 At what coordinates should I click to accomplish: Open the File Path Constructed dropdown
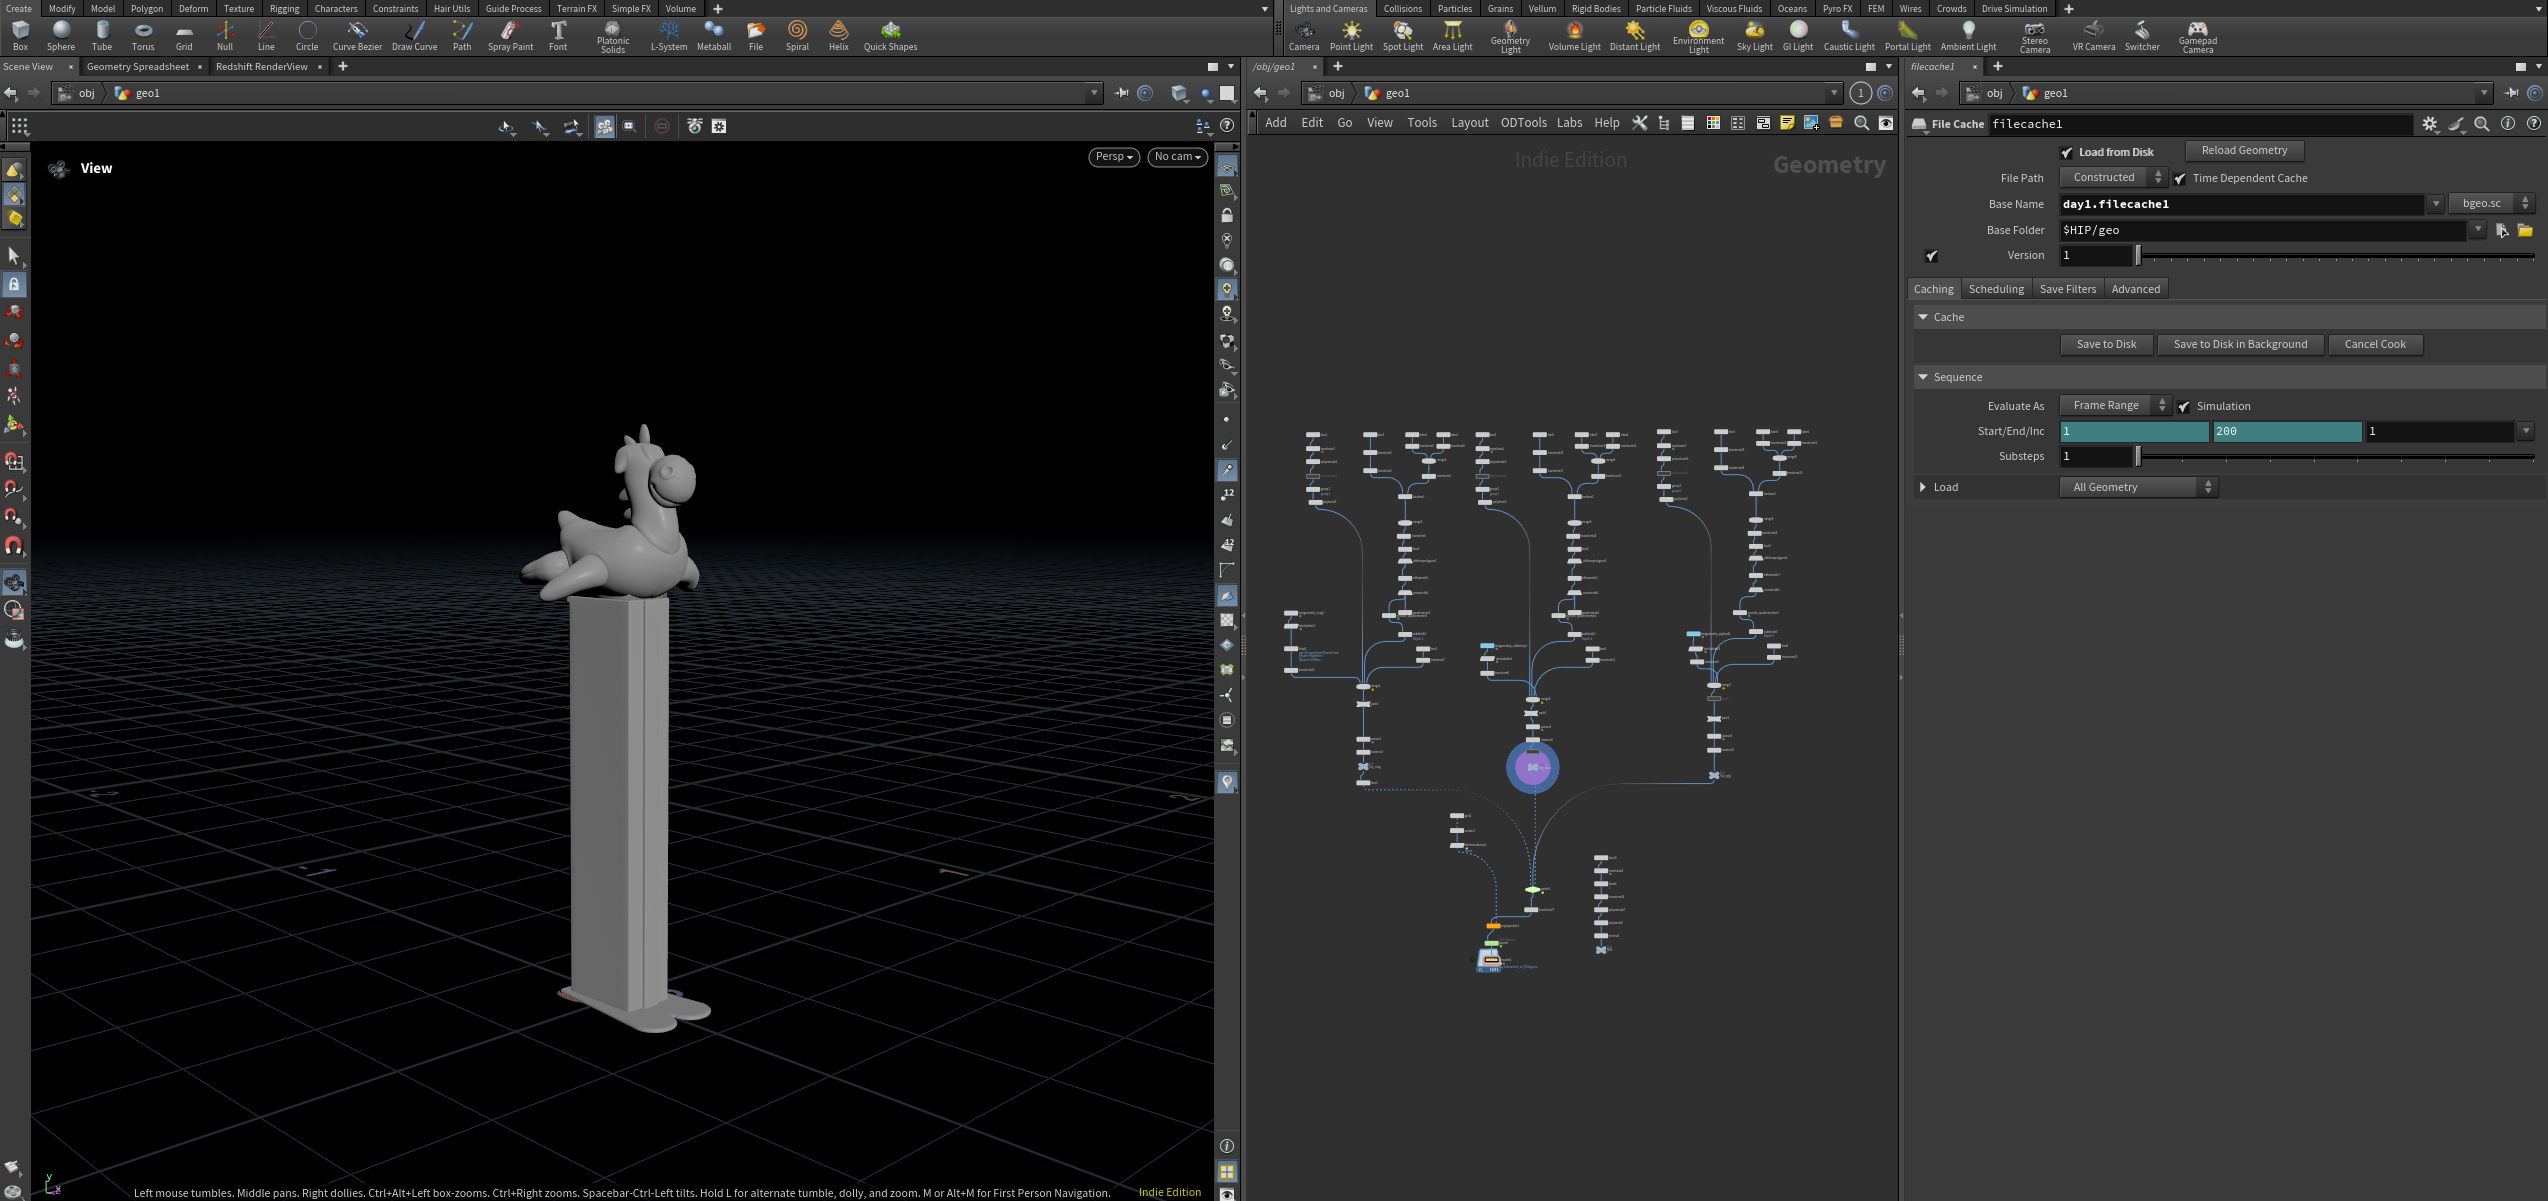[2114, 177]
